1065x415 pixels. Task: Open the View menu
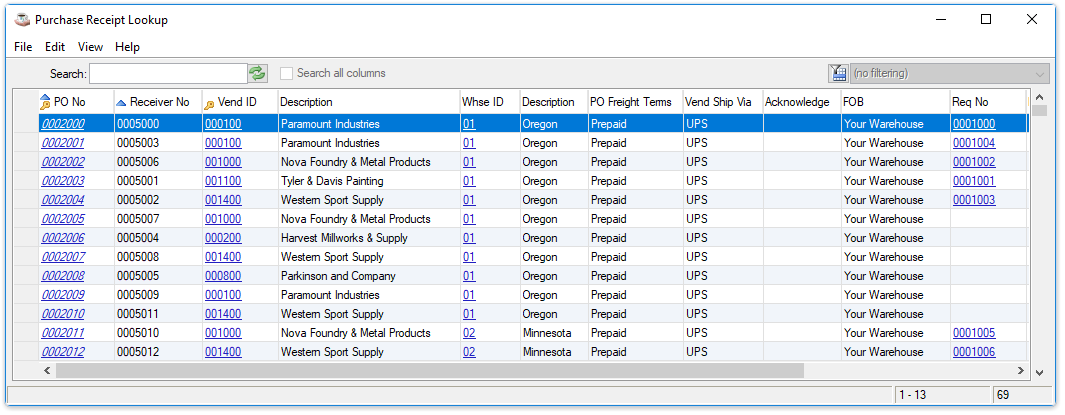point(90,47)
